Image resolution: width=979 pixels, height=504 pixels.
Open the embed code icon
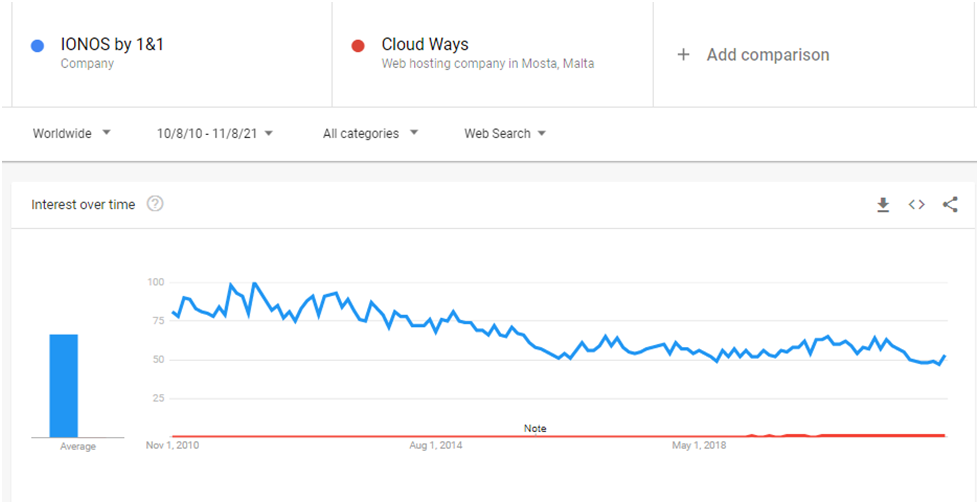coord(916,205)
